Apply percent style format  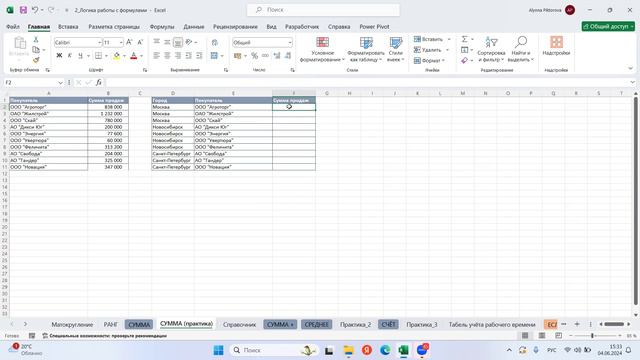[x=255, y=56]
